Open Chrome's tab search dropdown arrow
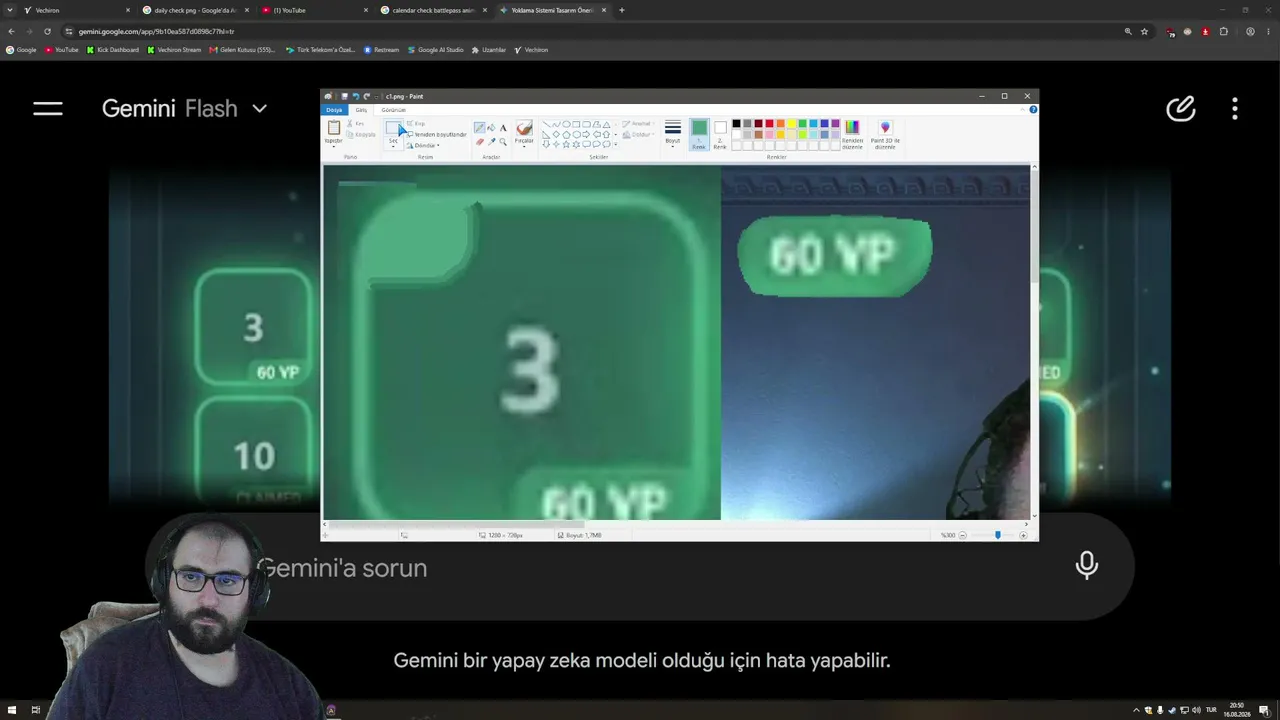 (x=10, y=10)
